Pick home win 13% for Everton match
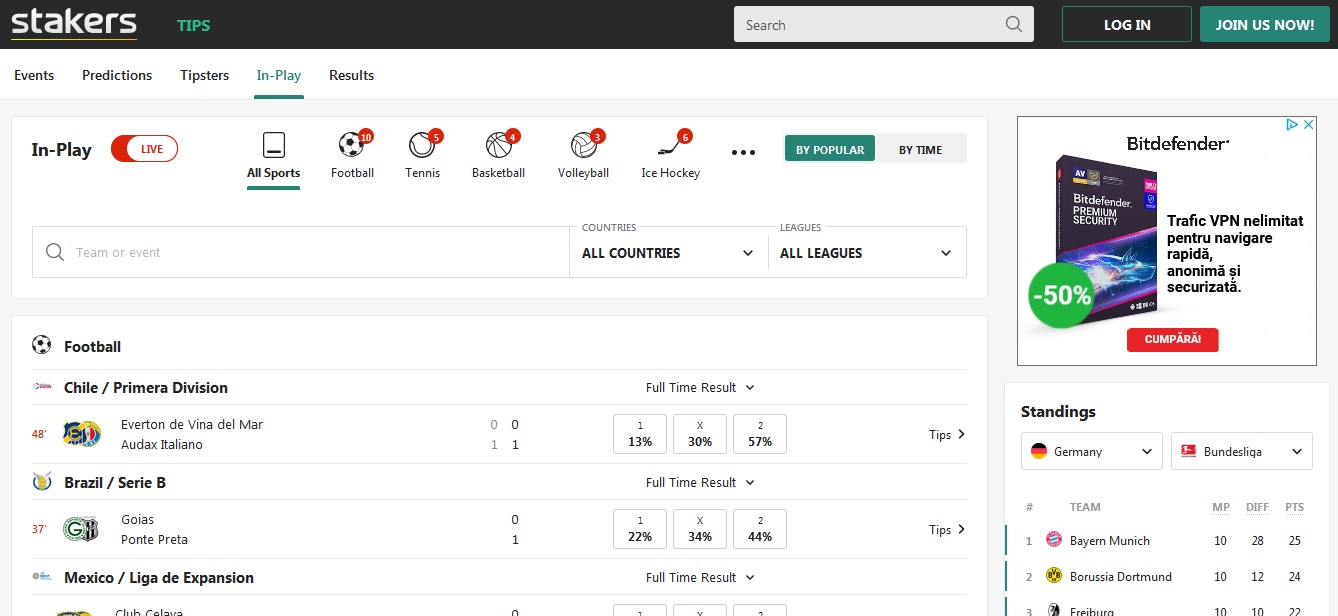Image resolution: width=1338 pixels, height=616 pixels. (640, 434)
